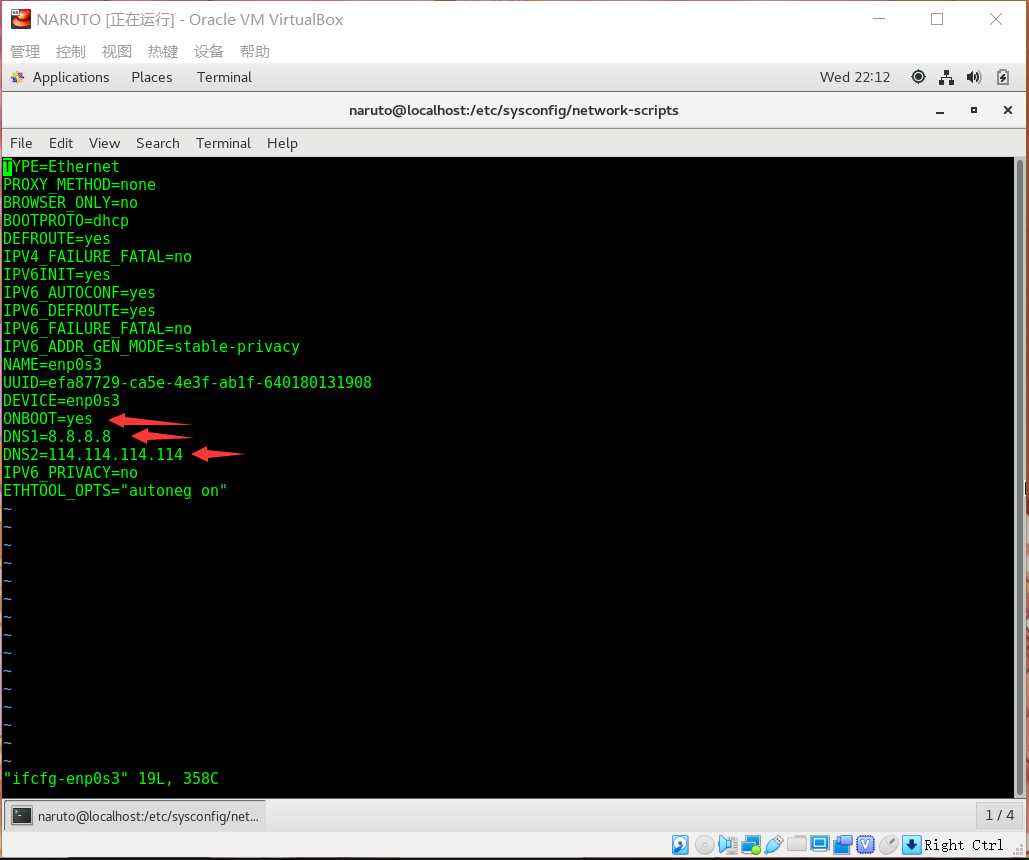Click the 1/4 workspace switcher
This screenshot has height=860, width=1029.
coord(999,815)
